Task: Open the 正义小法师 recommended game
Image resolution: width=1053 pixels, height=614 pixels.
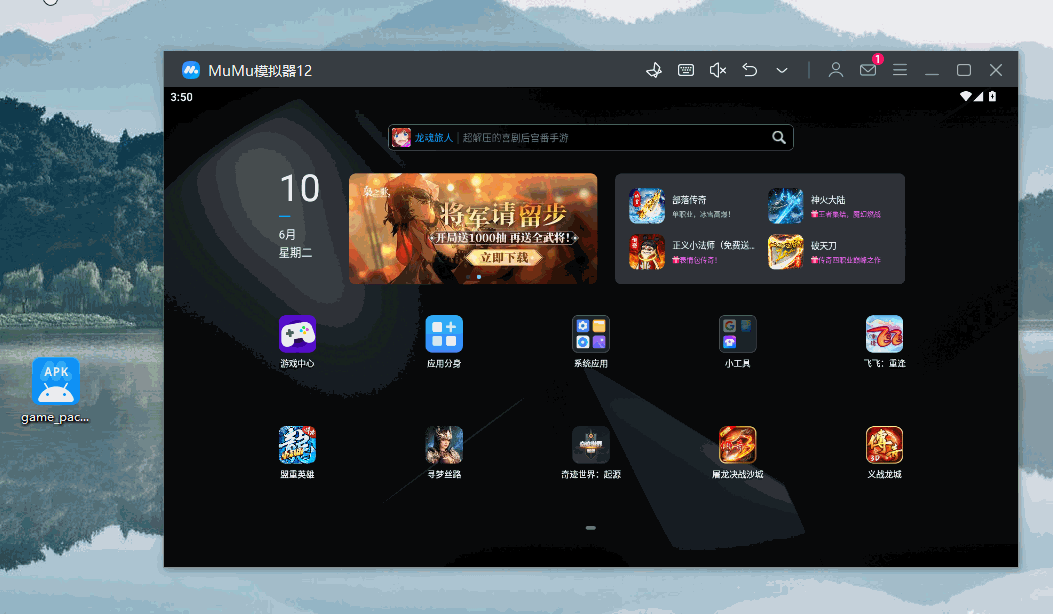Action: (692, 251)
